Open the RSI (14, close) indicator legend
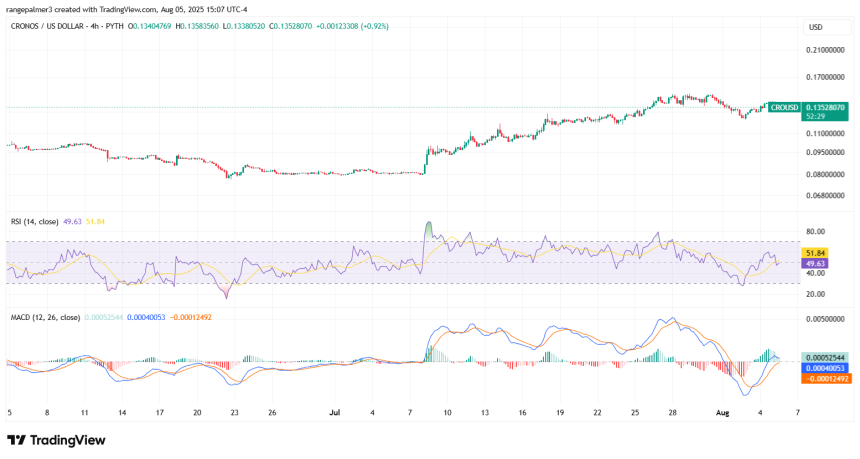Viewport: 860px width, 459px height. pos(35,222)
